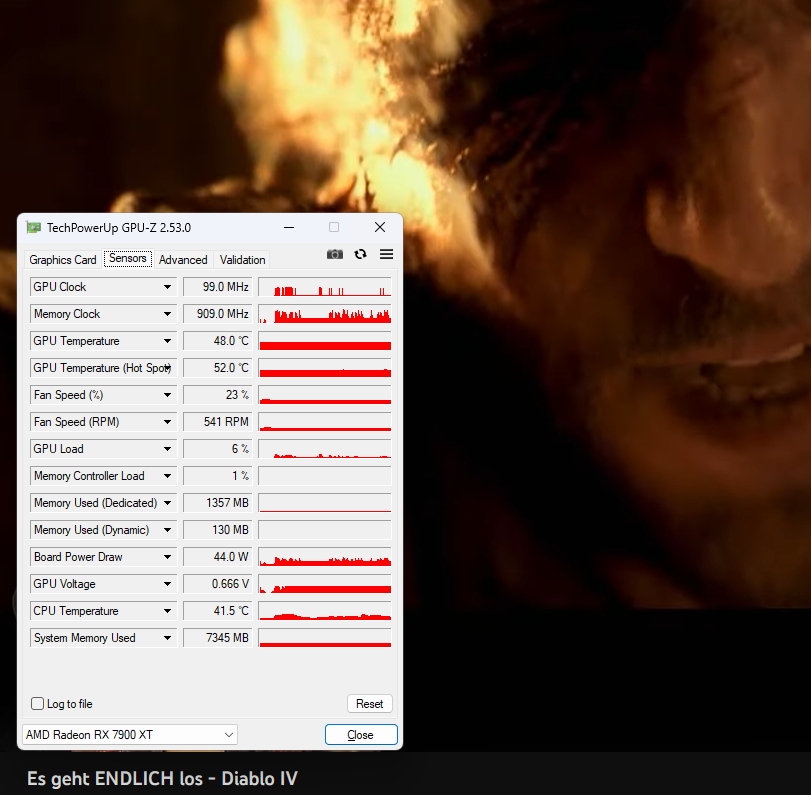Click the GPU-Z title bar app icon
The image size is (811, 795).
tap(34, 228)
